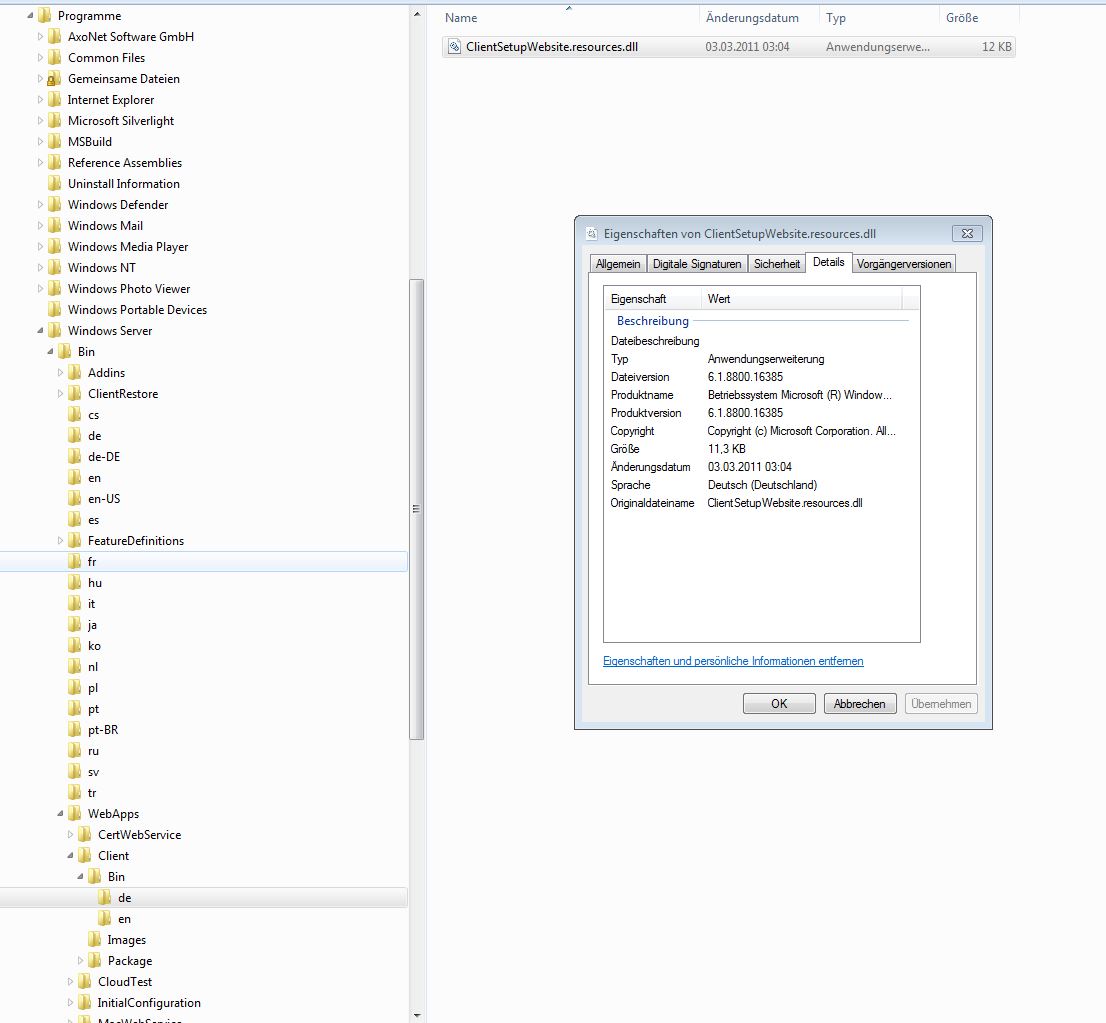Expand the Addins folder node
This screenshot has width=1106, height=1023.
coord(60,373)
